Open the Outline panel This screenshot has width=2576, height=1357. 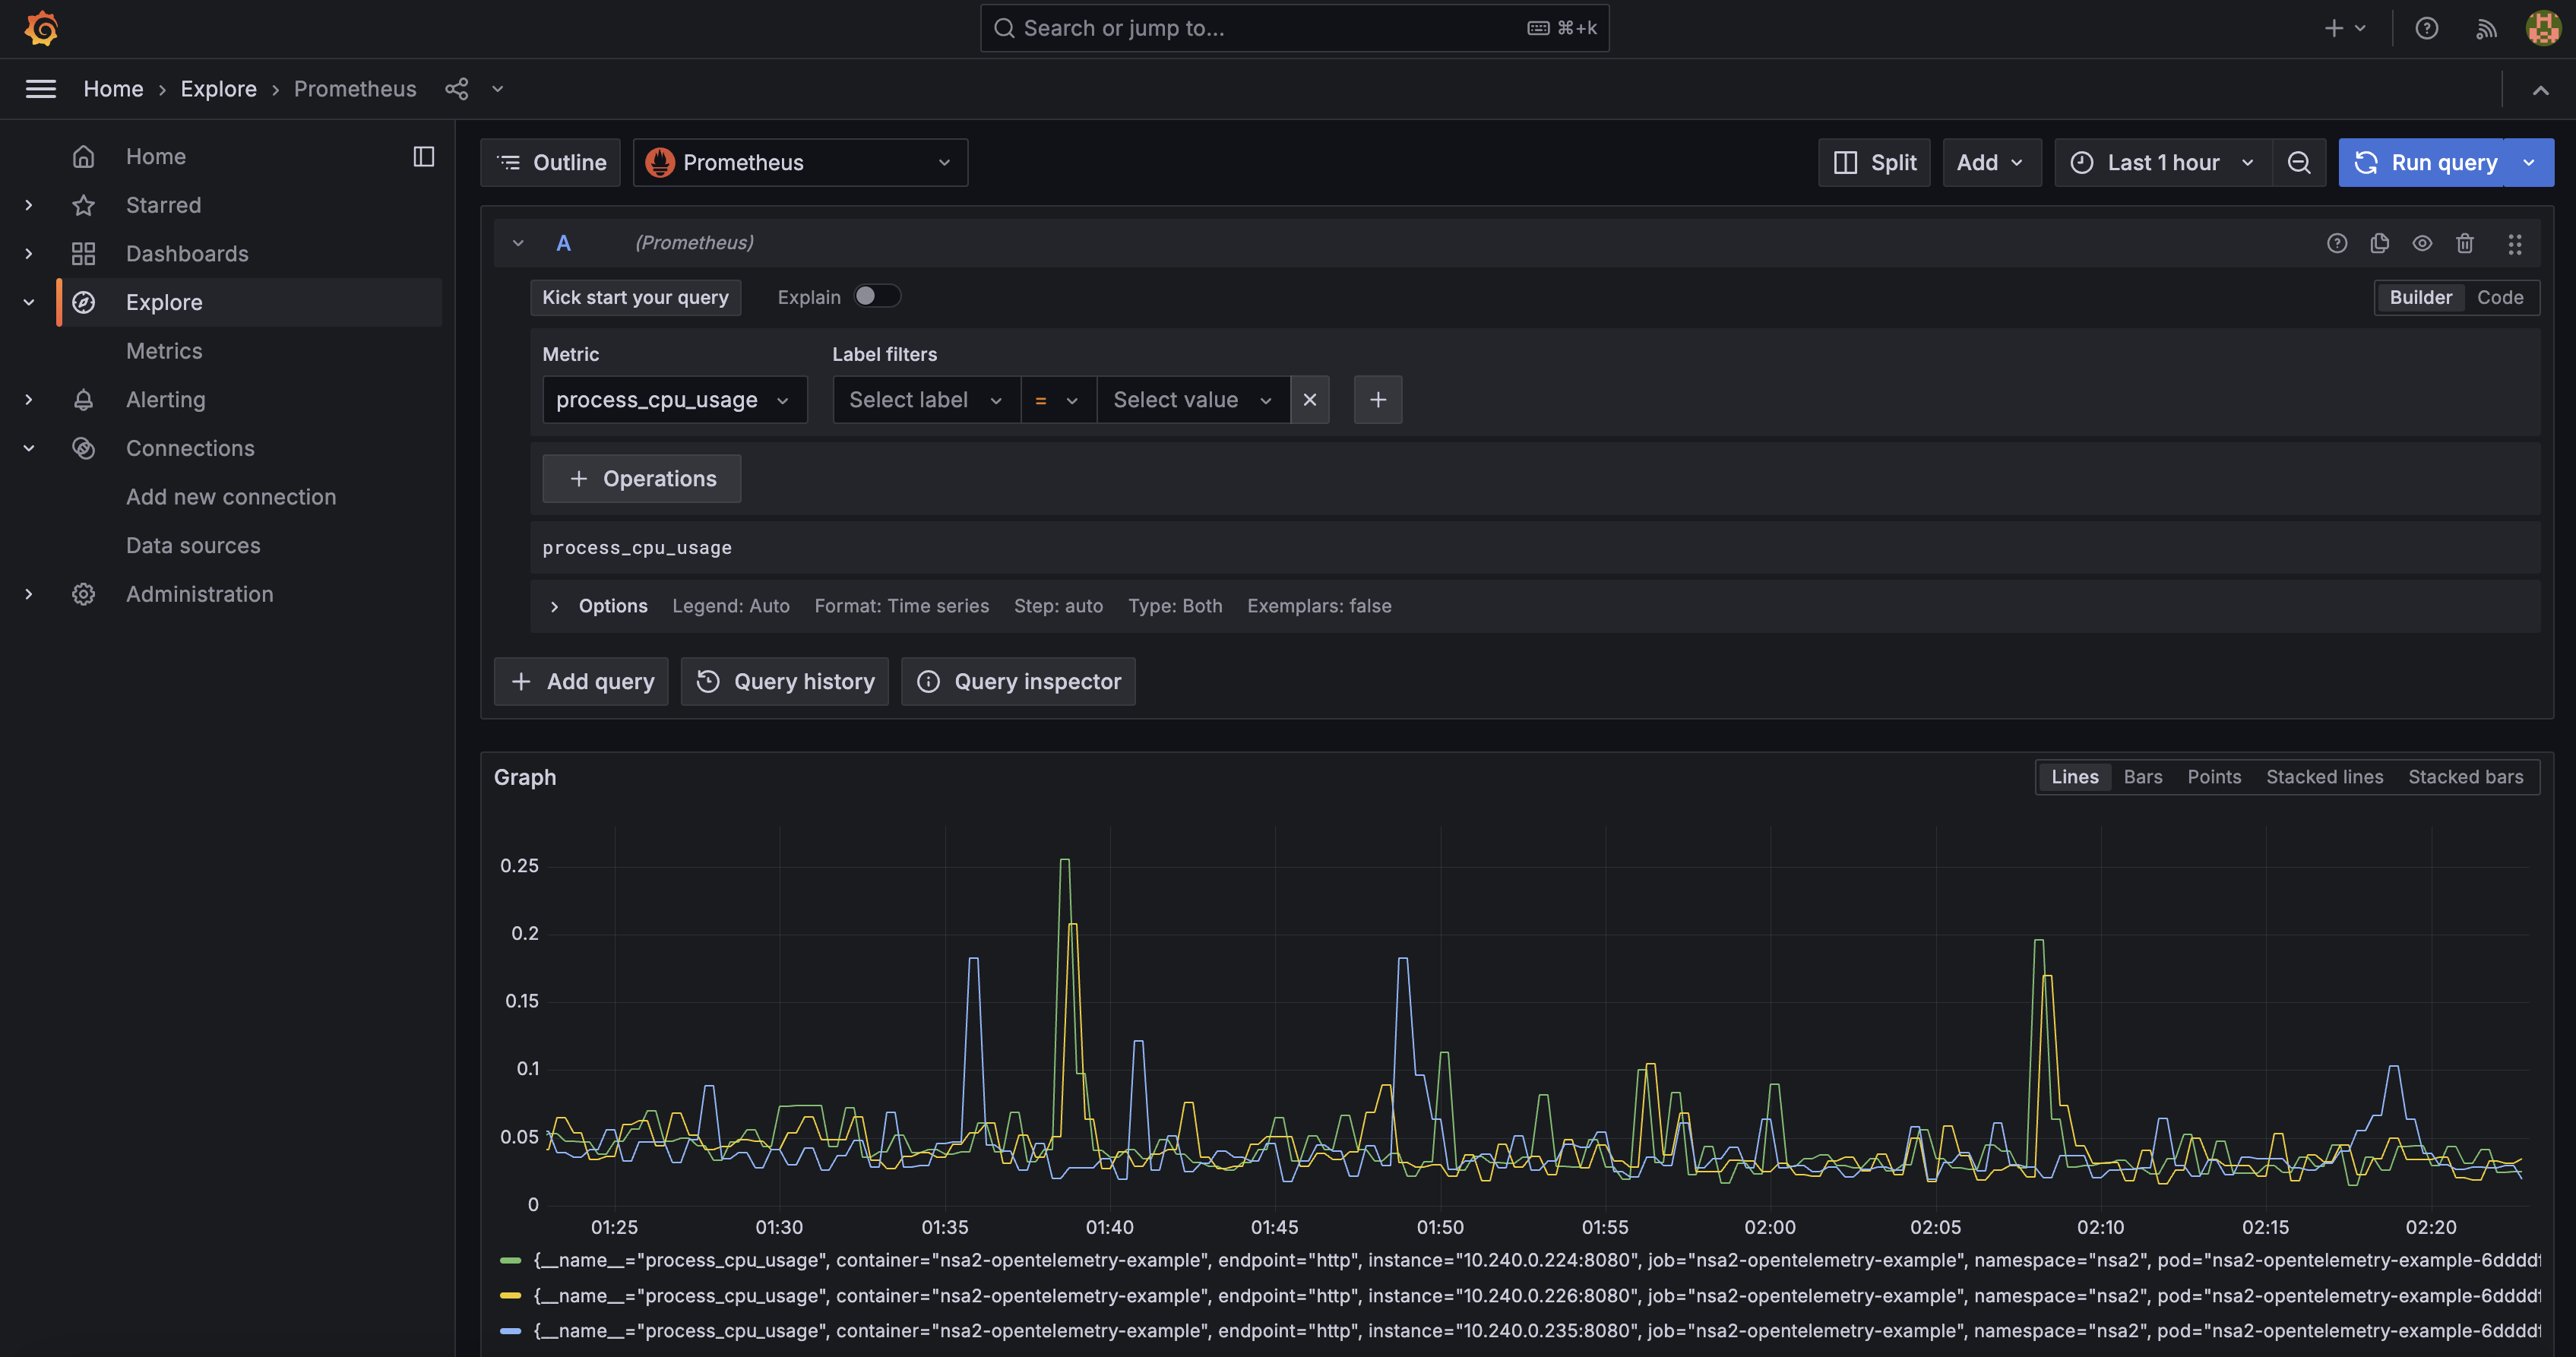point(550,162)
